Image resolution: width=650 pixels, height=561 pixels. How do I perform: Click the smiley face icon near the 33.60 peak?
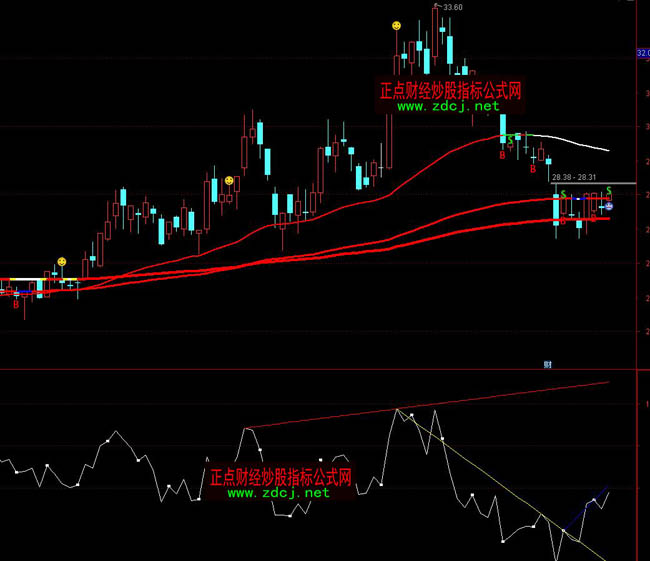[396, 24]
